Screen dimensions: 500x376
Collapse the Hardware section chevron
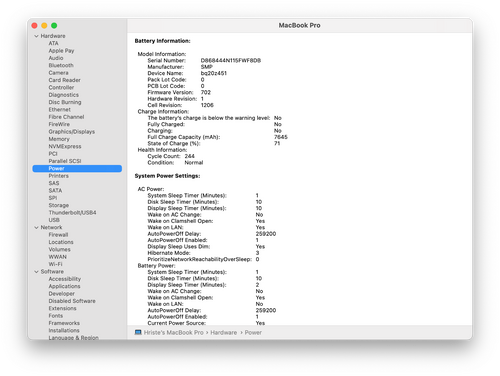36,36
